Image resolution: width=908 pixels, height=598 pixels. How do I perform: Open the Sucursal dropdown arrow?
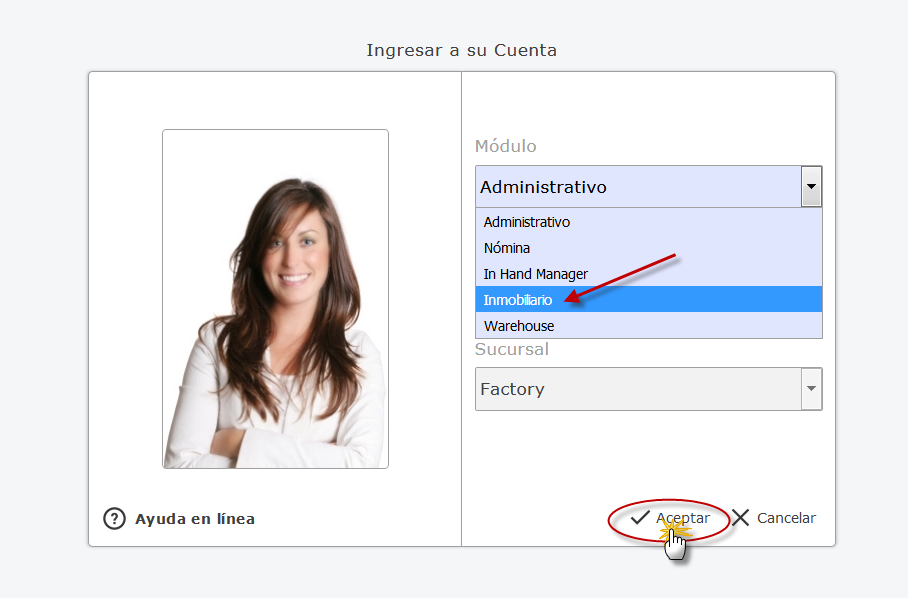pos(811,389)
